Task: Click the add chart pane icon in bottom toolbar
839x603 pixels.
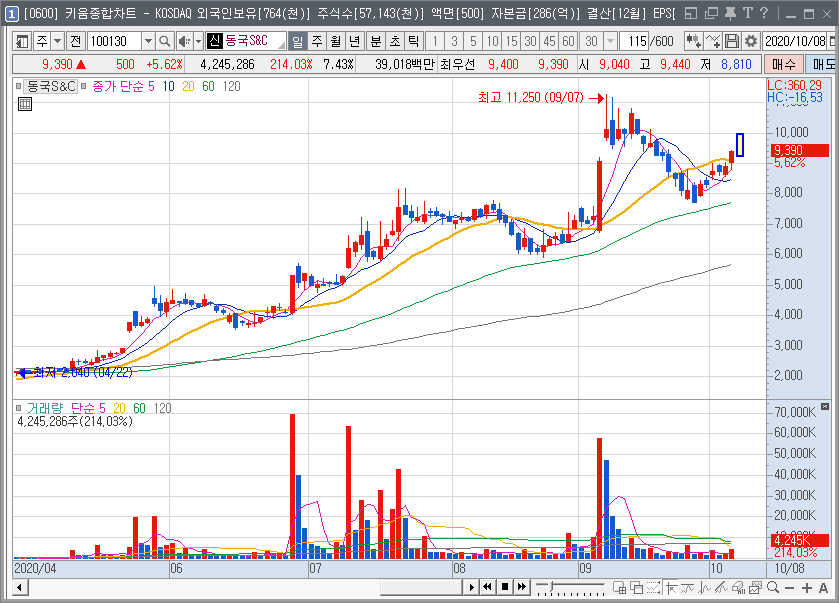Action: click(x=620, y=587)
